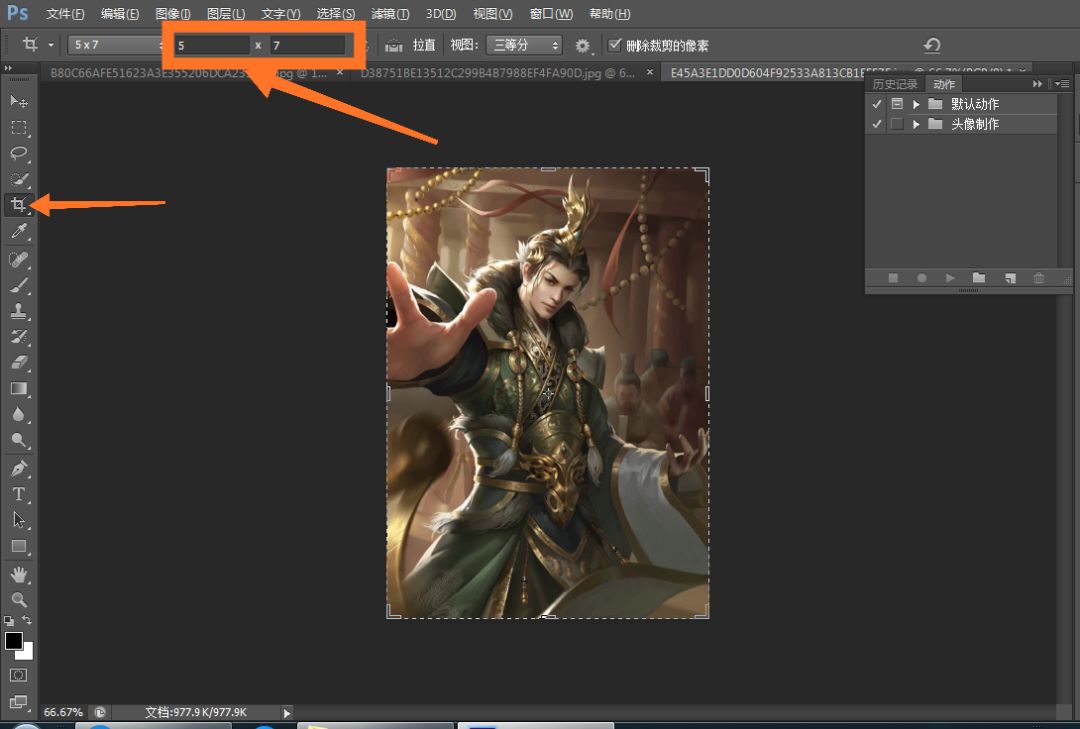
Task: Create new action set via folder icon
Action: click(979, 278)
